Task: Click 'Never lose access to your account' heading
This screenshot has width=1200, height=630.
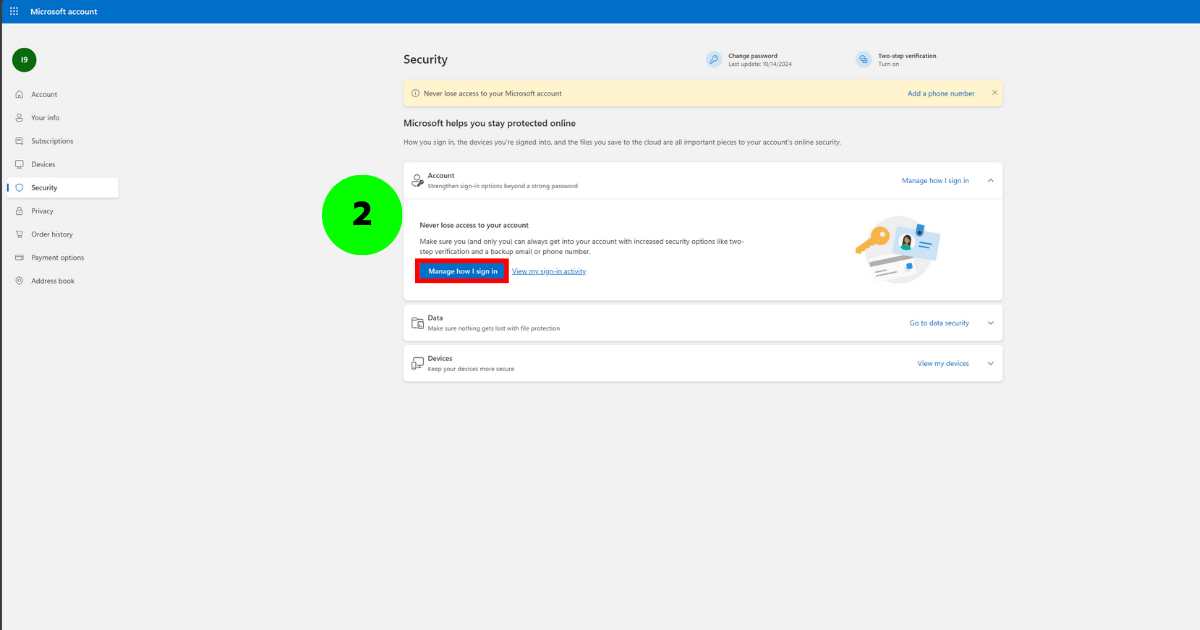Action: [x=474, y=225]
